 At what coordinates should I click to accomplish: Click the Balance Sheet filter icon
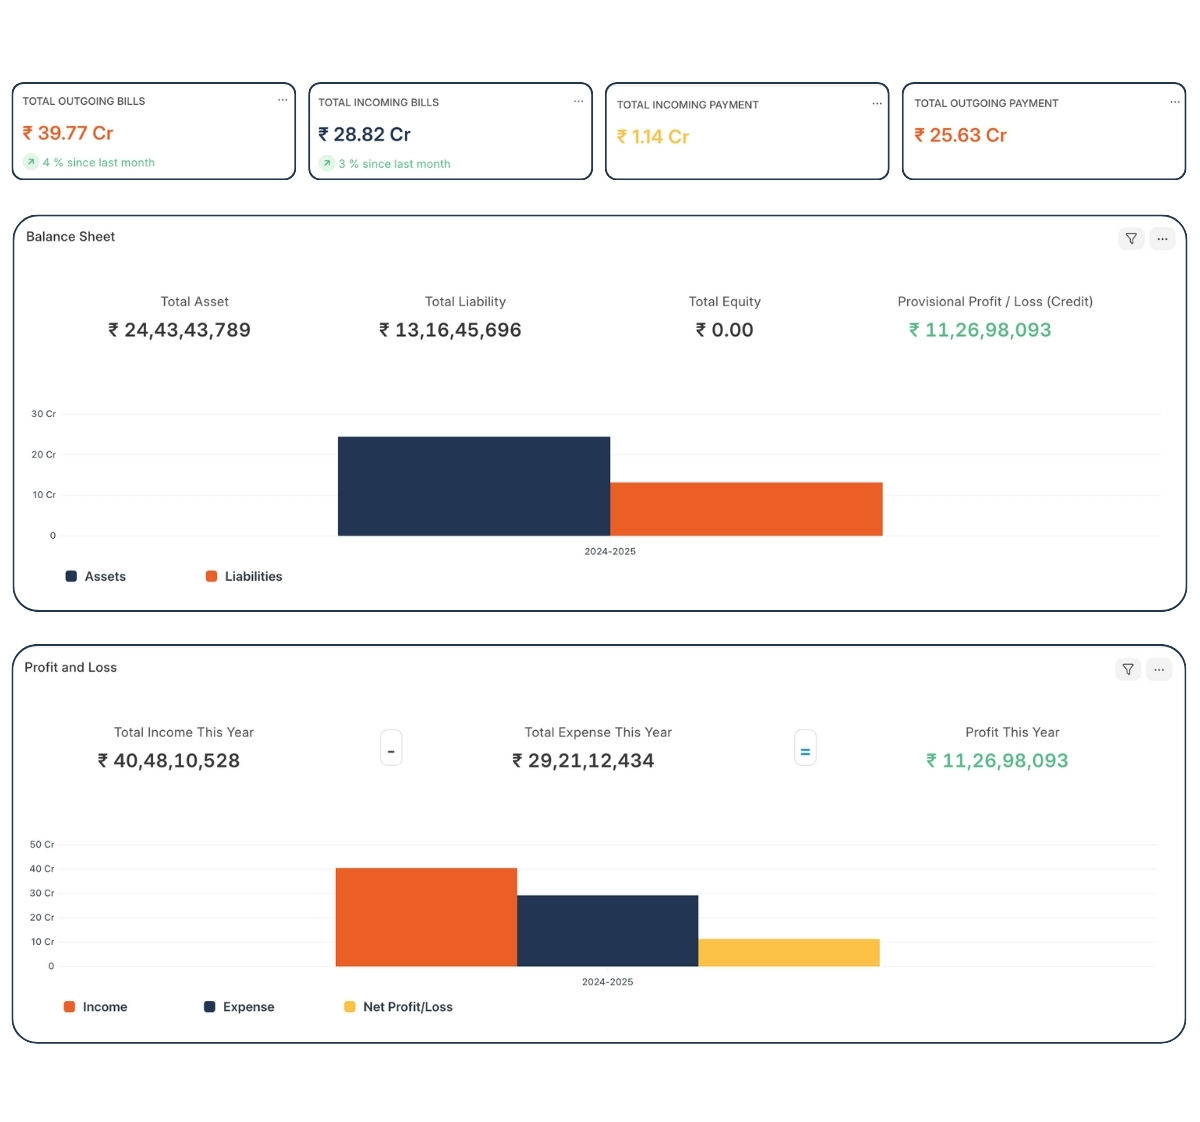tap(1131, 239)
